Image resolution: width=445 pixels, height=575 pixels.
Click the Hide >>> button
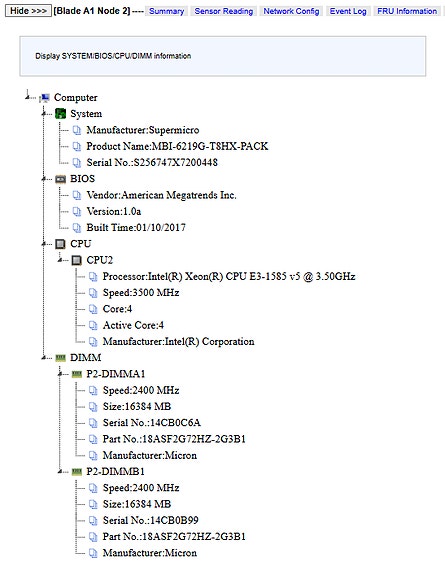pos(28,11)
